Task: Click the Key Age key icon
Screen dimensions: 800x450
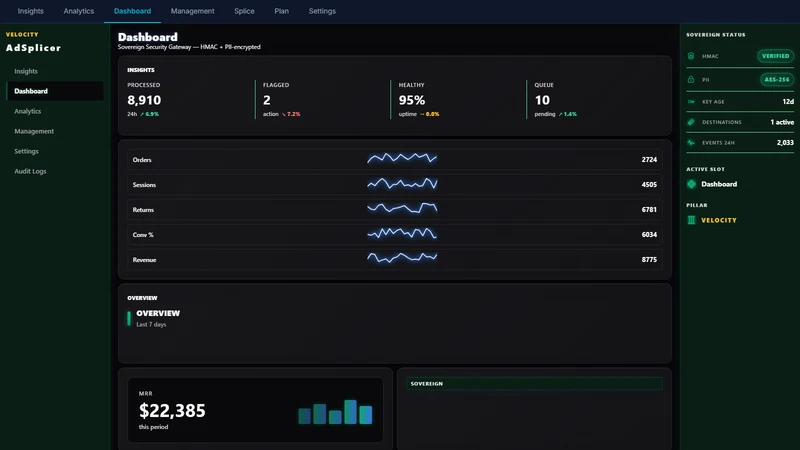Action: point(691,102)
